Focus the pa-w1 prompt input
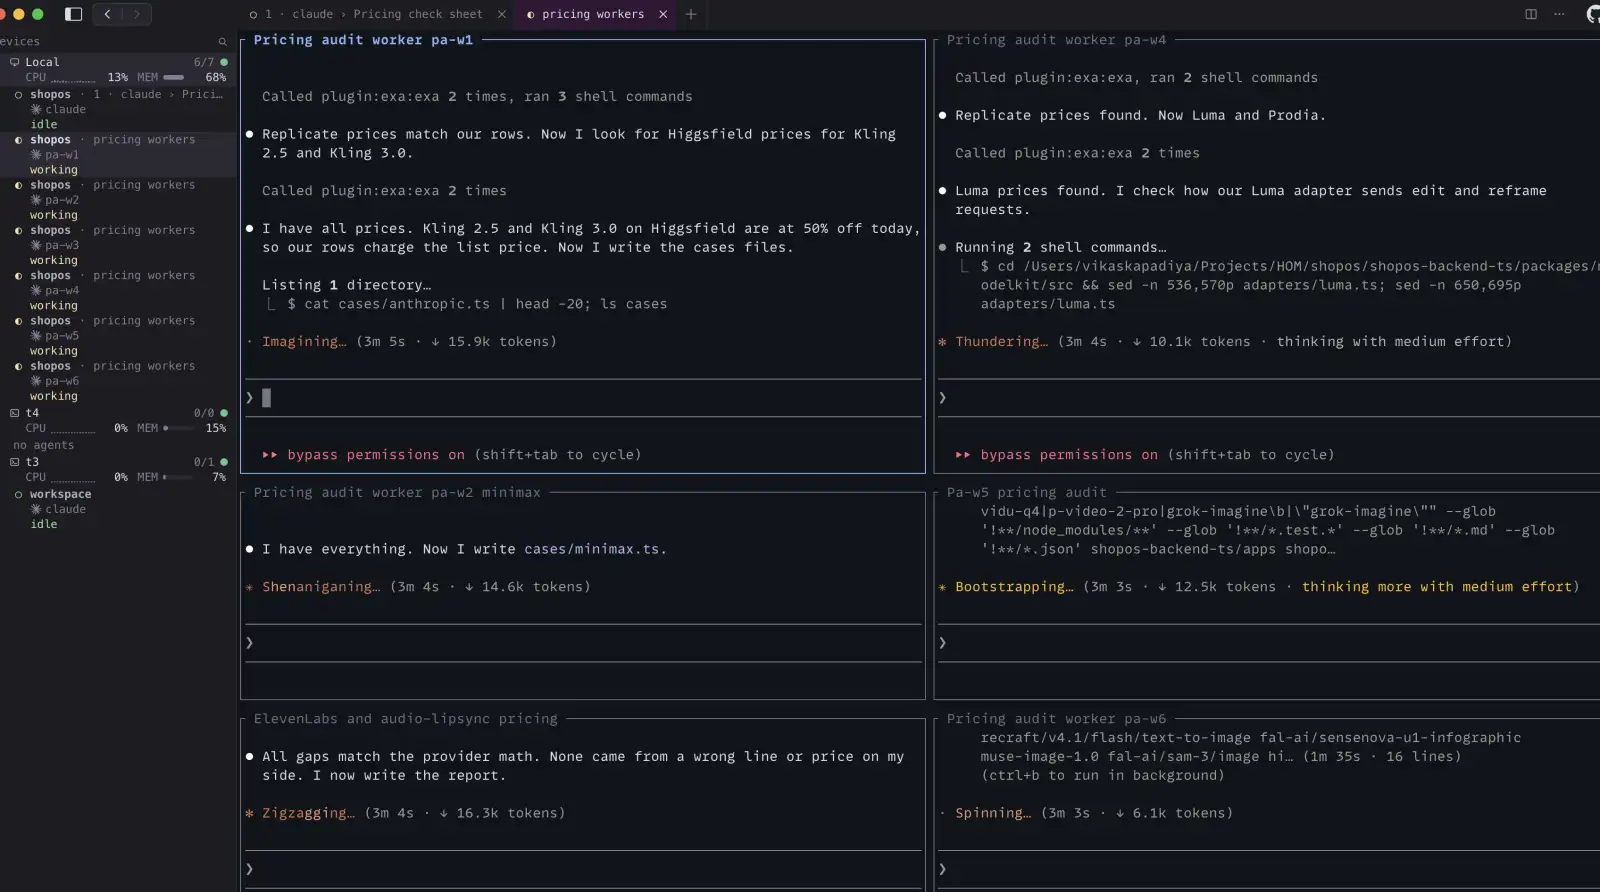Viewport: 1600px width, 892px height. click(x=583, y=398)
